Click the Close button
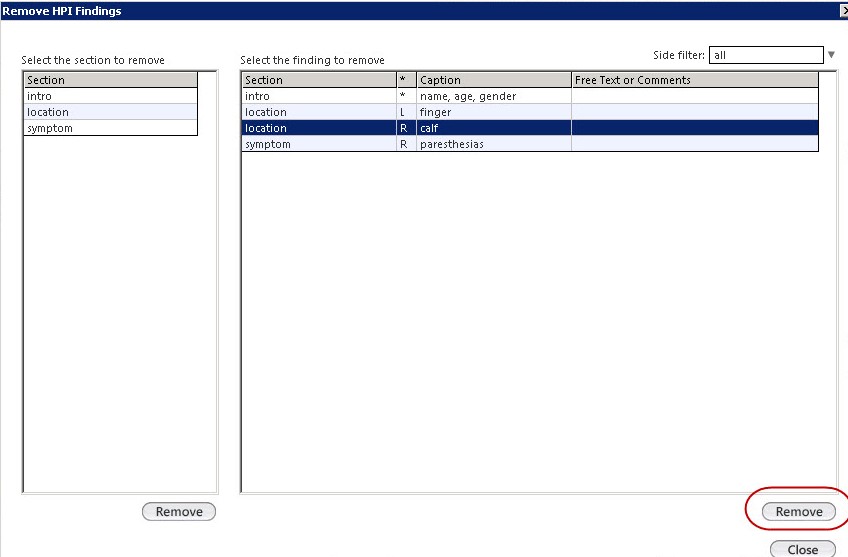 [803, 549]
